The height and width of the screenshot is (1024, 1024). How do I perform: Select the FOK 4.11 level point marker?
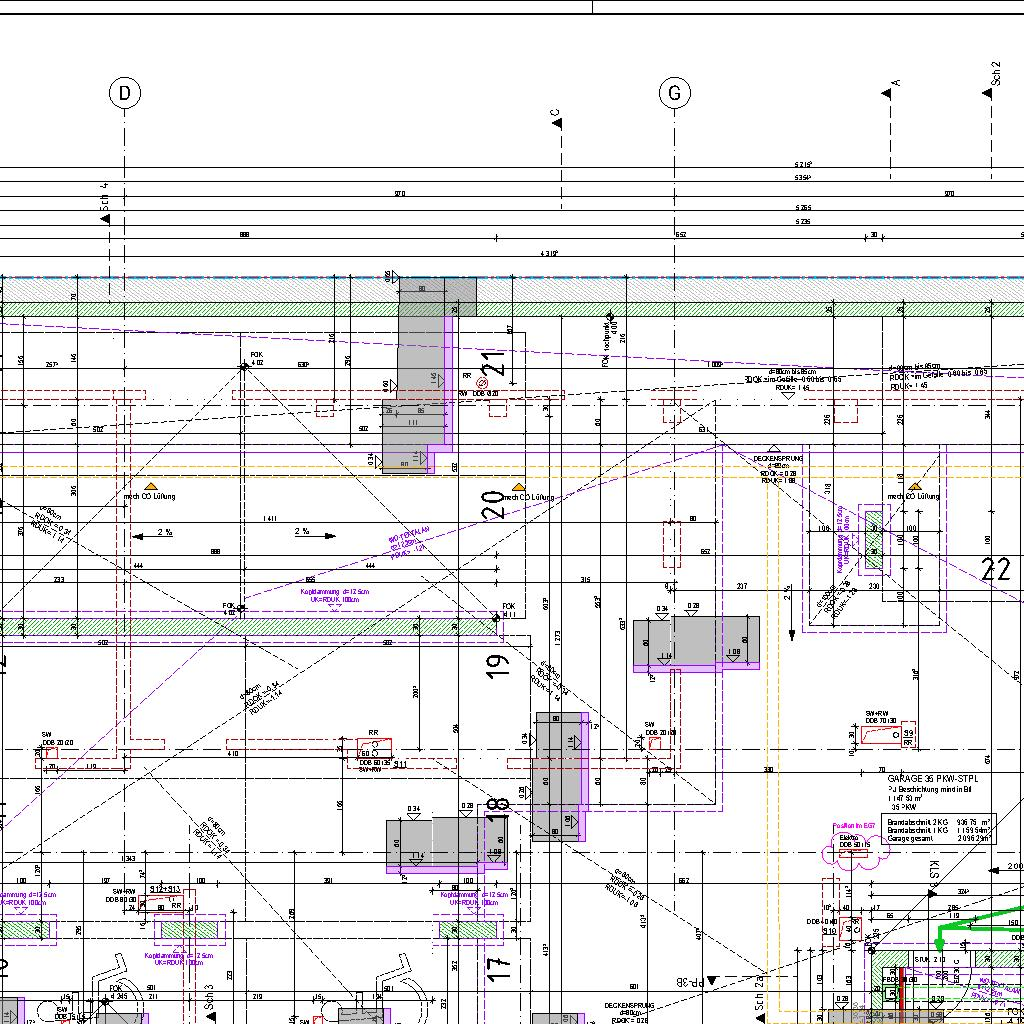pos(496,617)
